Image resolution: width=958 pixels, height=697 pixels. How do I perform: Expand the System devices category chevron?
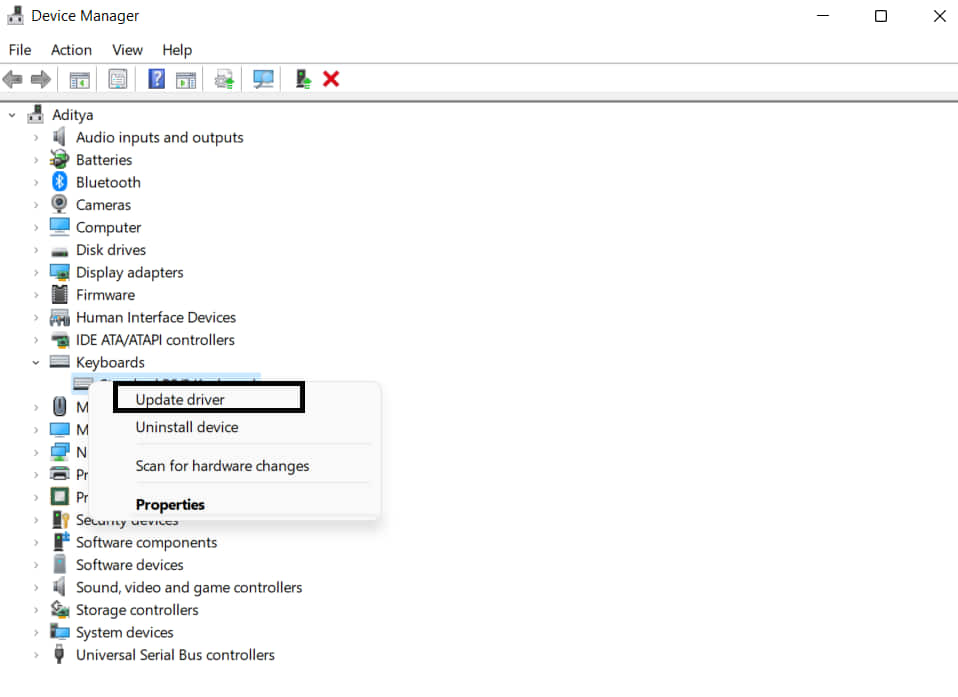coord(36,632)
